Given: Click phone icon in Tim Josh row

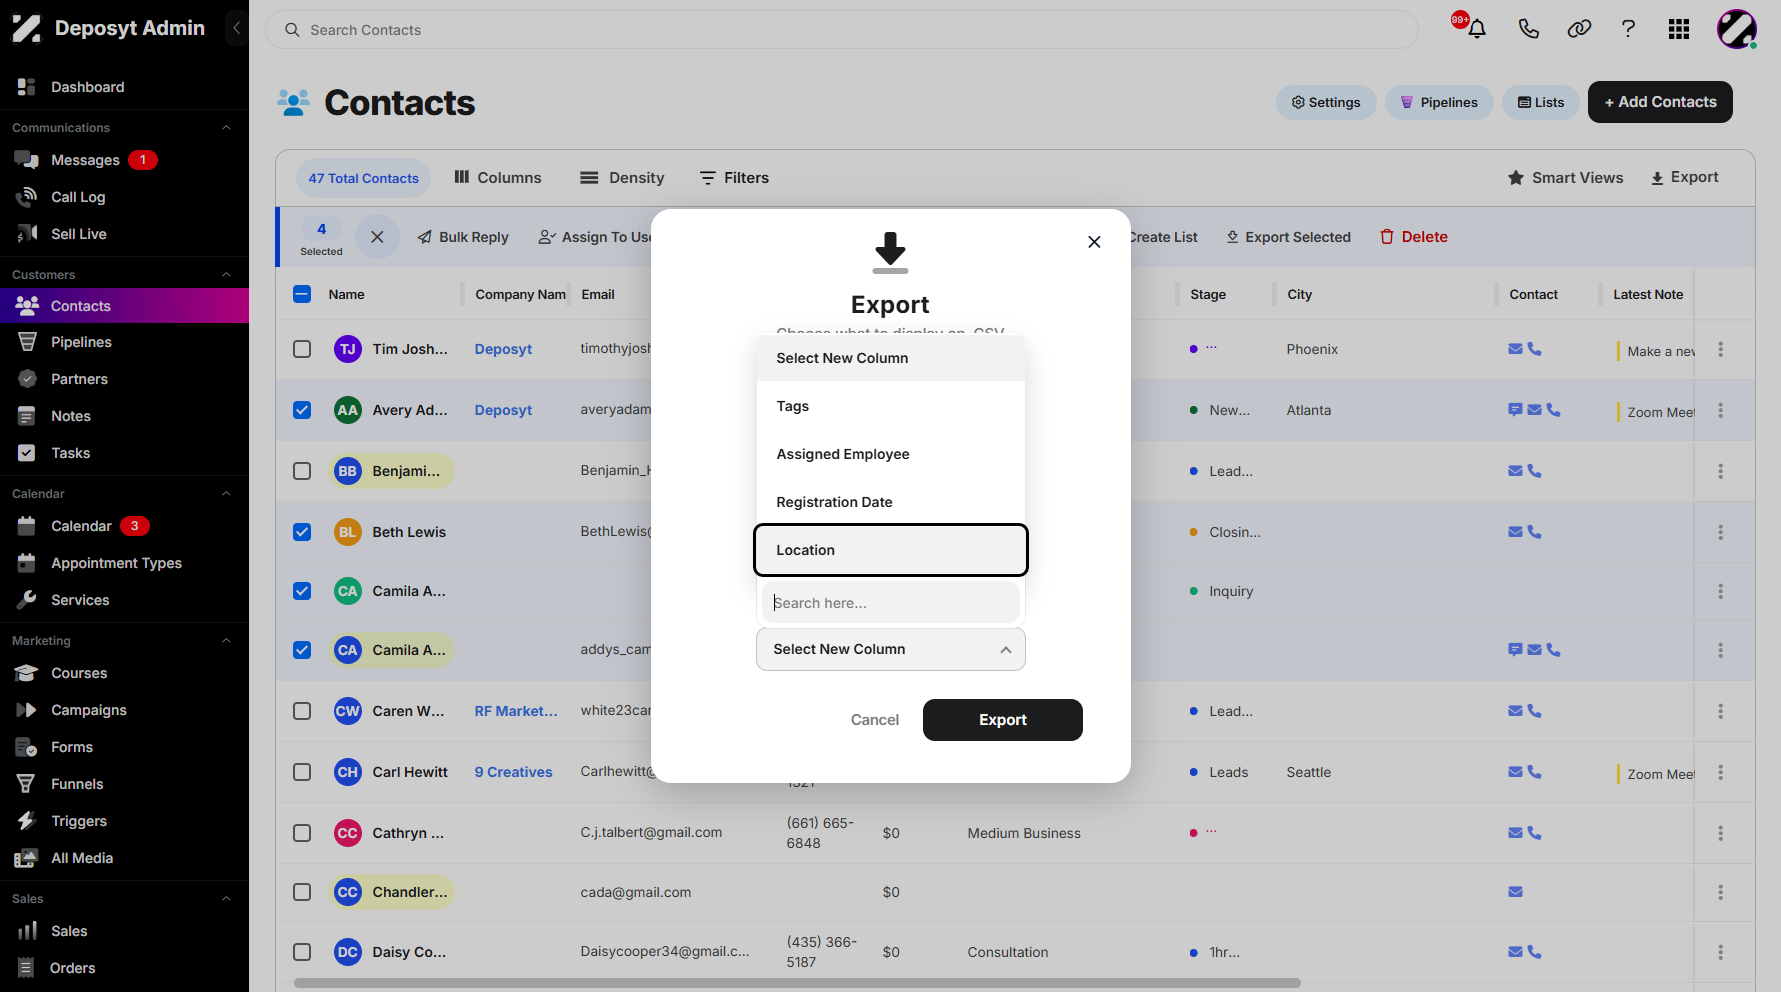Looking at the screenshot, I should pyautogui.click(x=1535, y=349).
